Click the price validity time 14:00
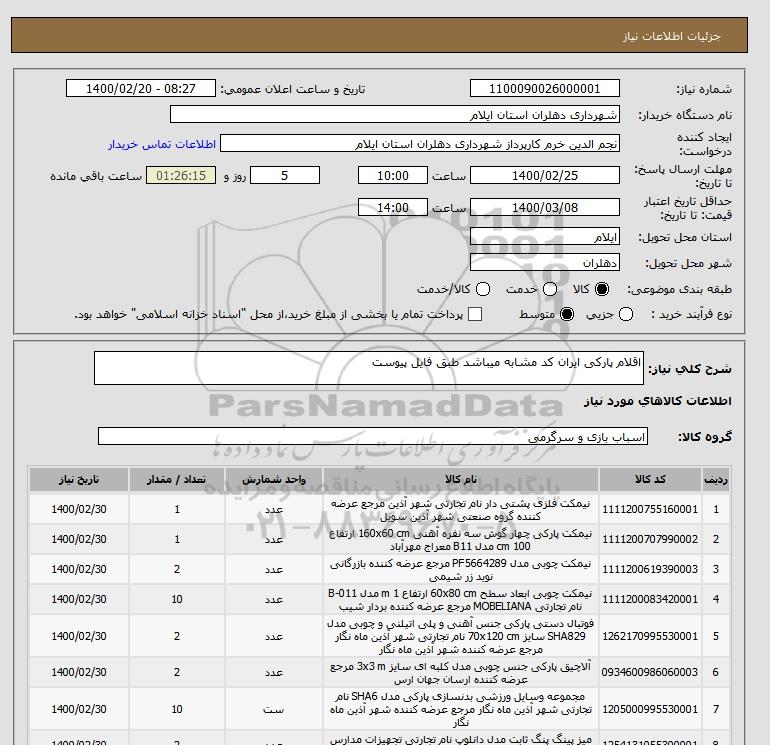770x745 pixels. [x=392, y=207]
